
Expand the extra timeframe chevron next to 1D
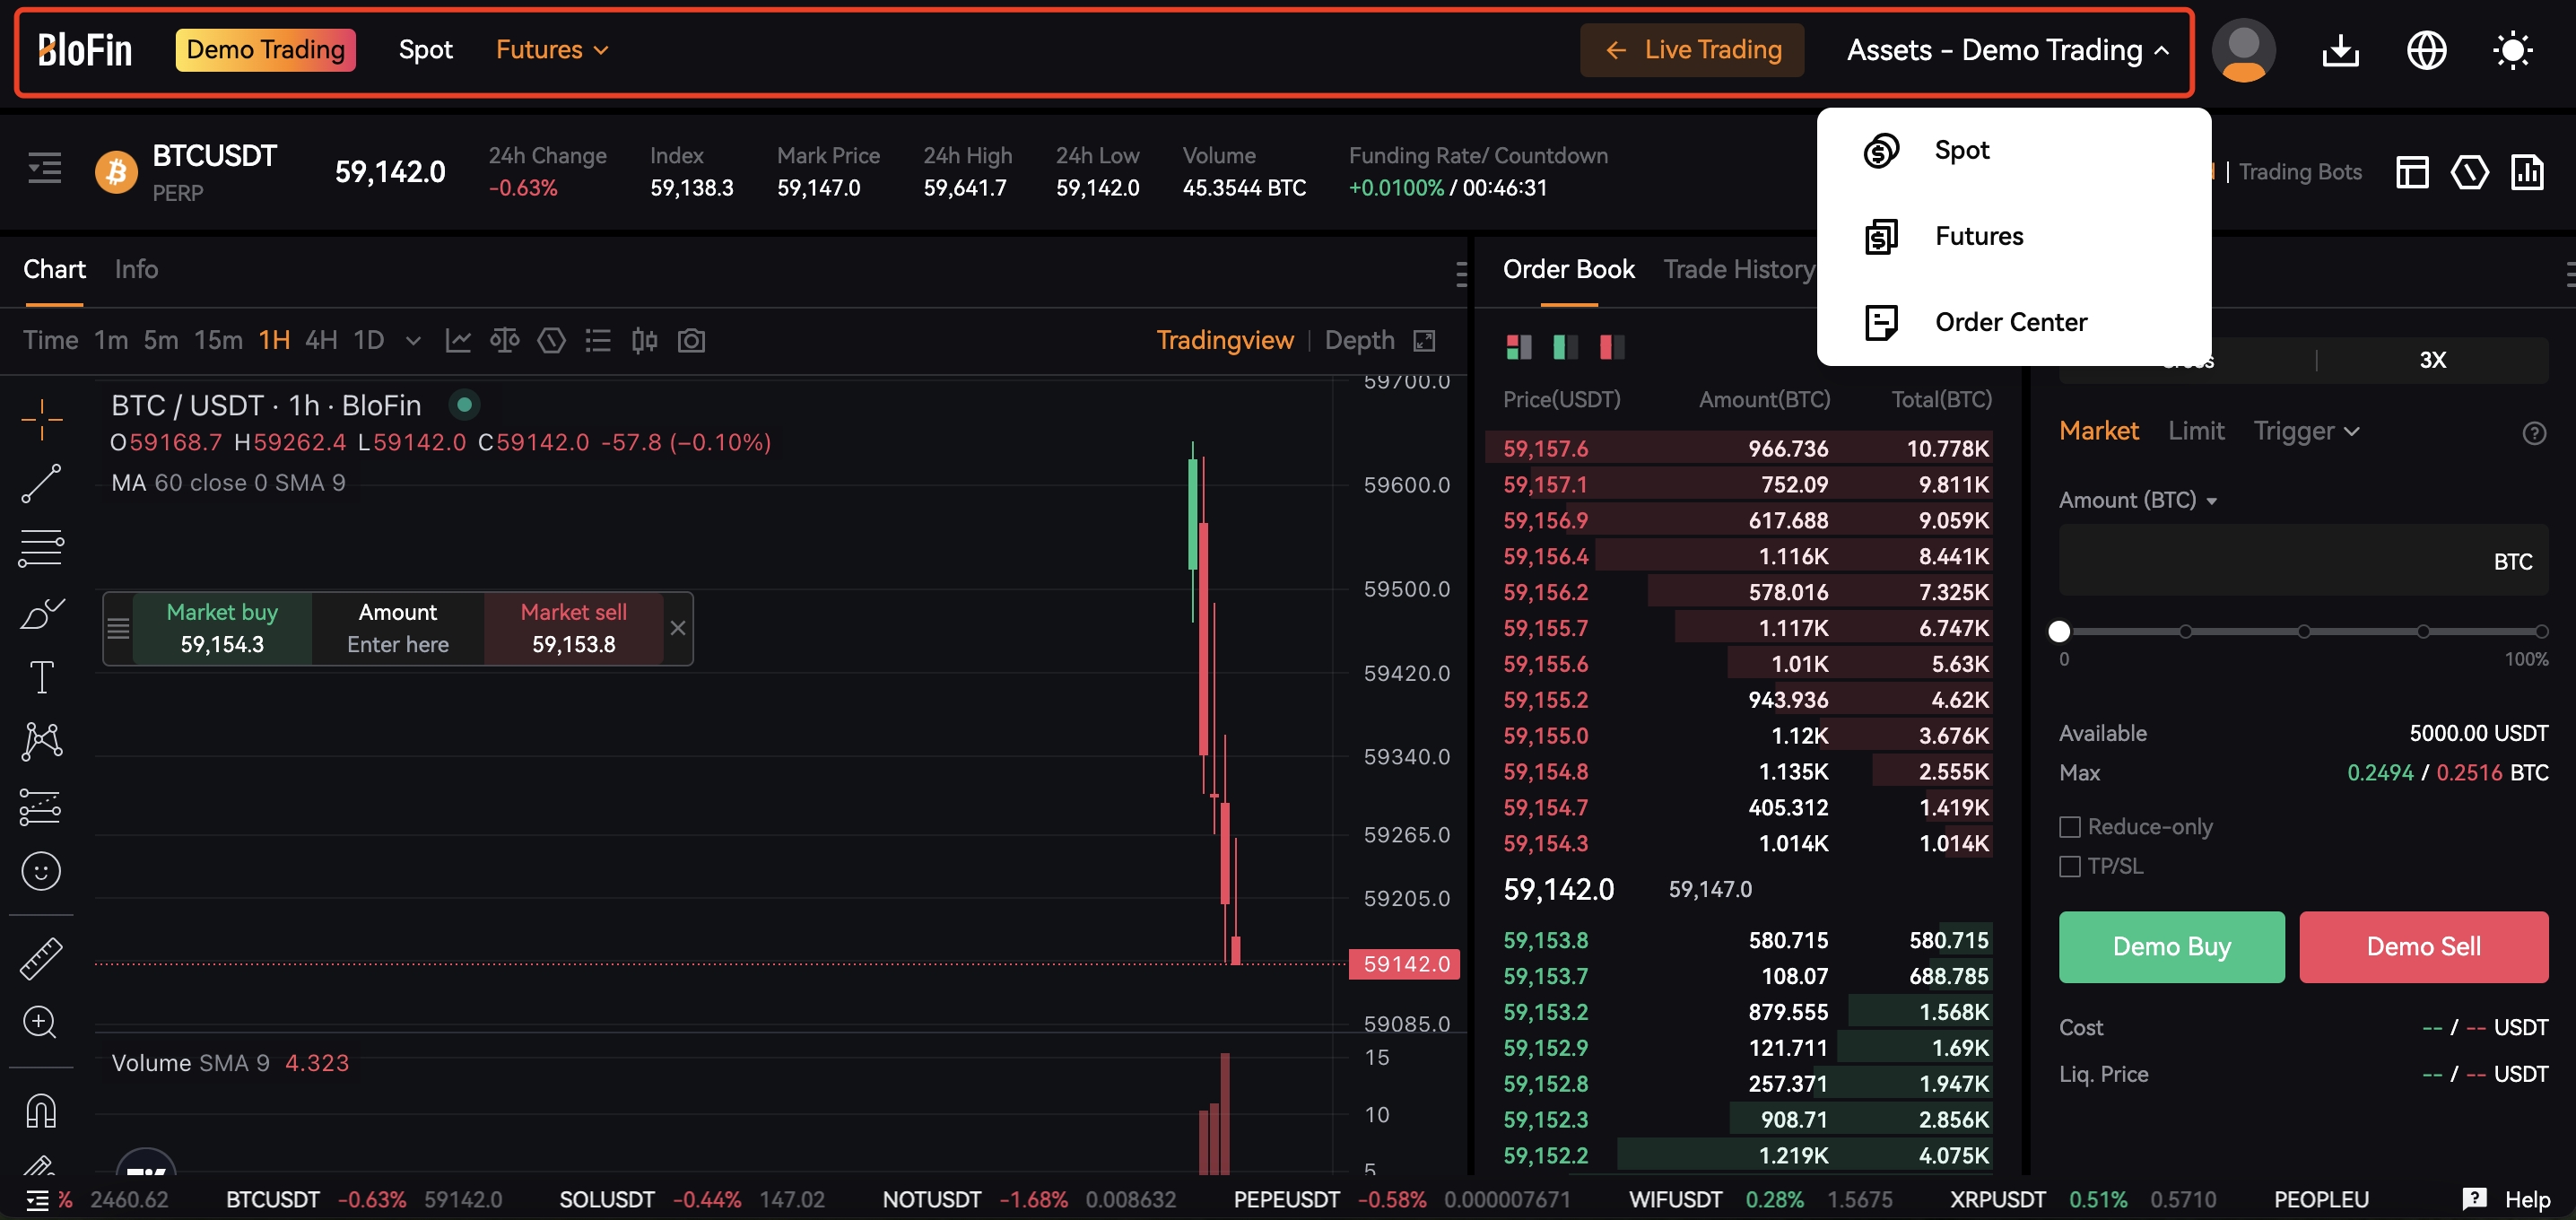tap(413, 341)
